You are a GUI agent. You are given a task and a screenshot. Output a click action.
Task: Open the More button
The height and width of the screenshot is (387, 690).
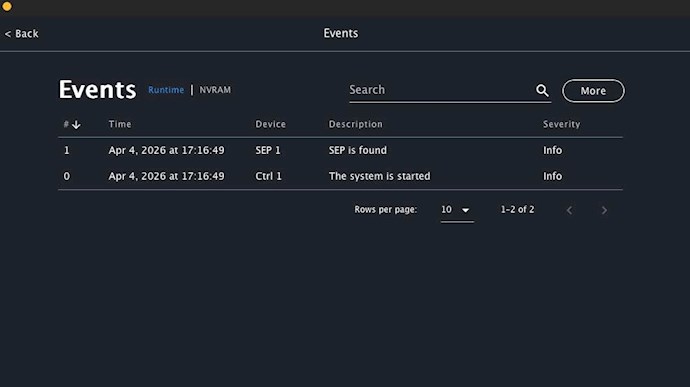click(x=593, y=91)
